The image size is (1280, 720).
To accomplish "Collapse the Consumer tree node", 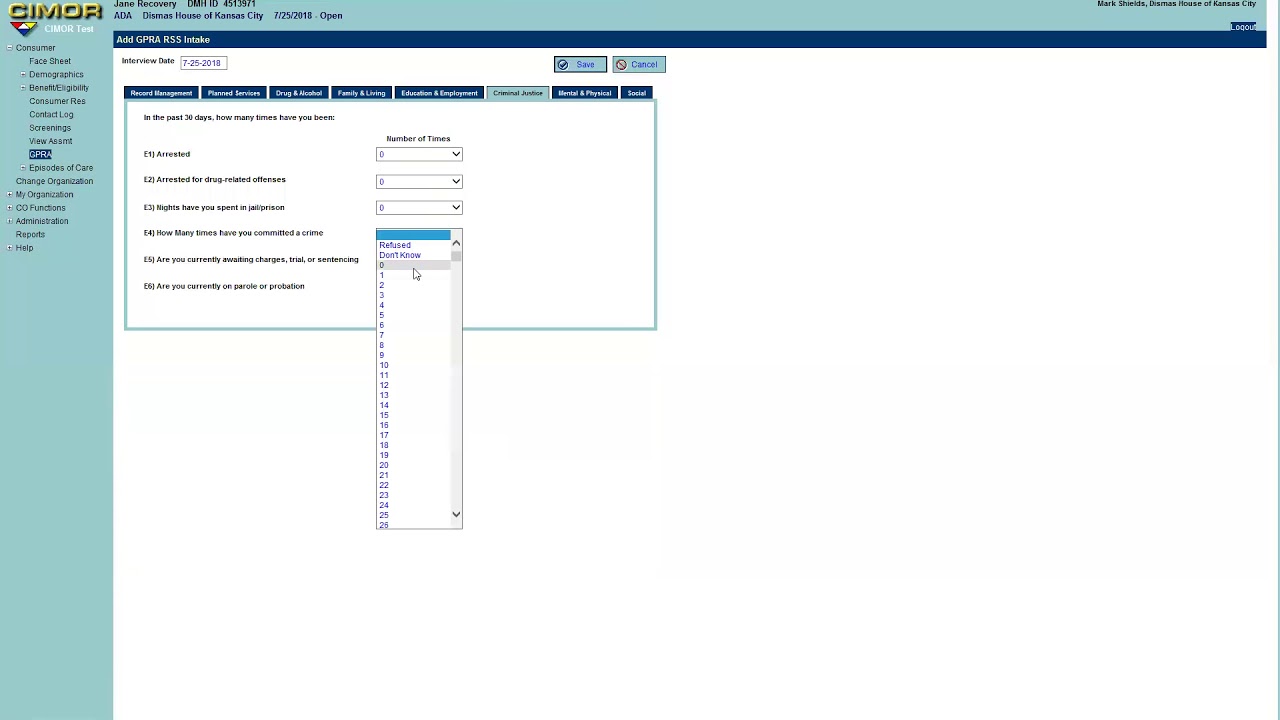I will click(10, 48).
